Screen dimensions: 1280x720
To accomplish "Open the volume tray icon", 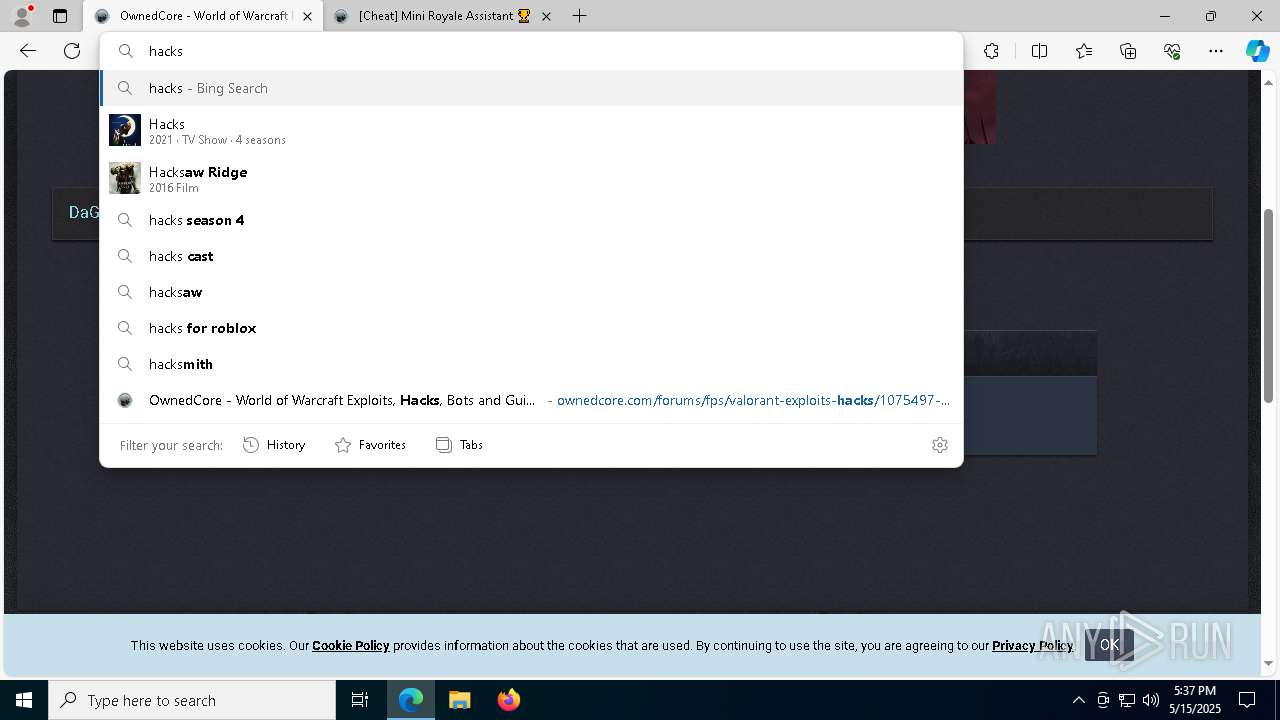I will click(x=1151, y=700).
